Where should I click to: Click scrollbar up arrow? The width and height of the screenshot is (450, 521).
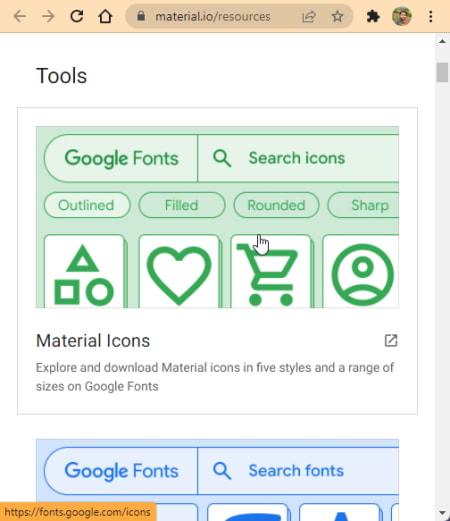pyautogui.click(x=442, y=41)
